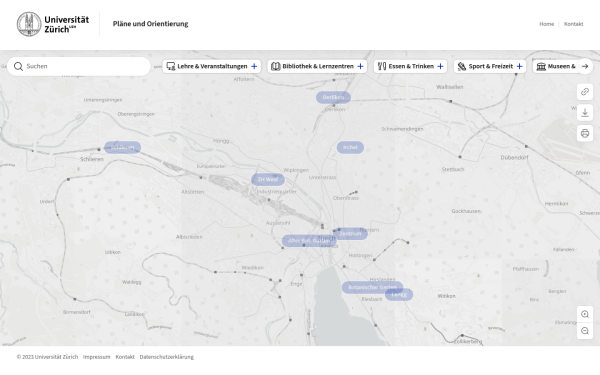Select the Irchel campus marker
The height and width of the screenshot is (375, 600).
point(350,148)
